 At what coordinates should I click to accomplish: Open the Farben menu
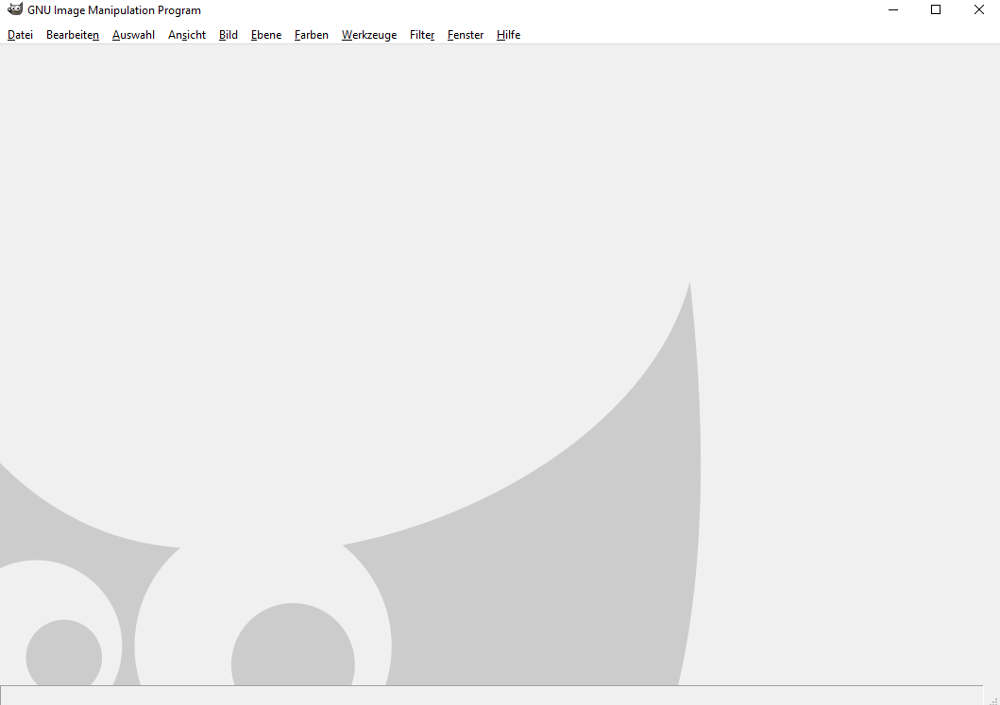point(311,35)
